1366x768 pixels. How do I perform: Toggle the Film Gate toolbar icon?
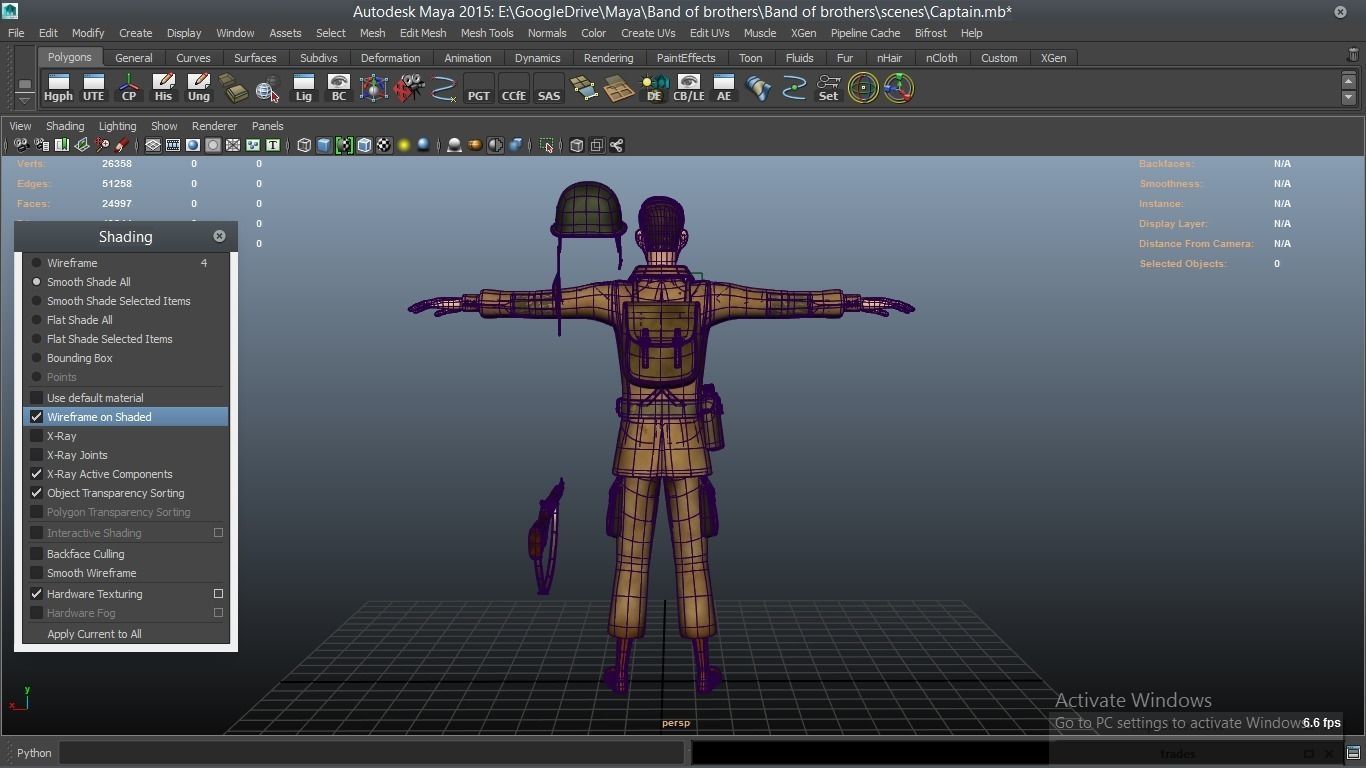[x=173, y=145]
